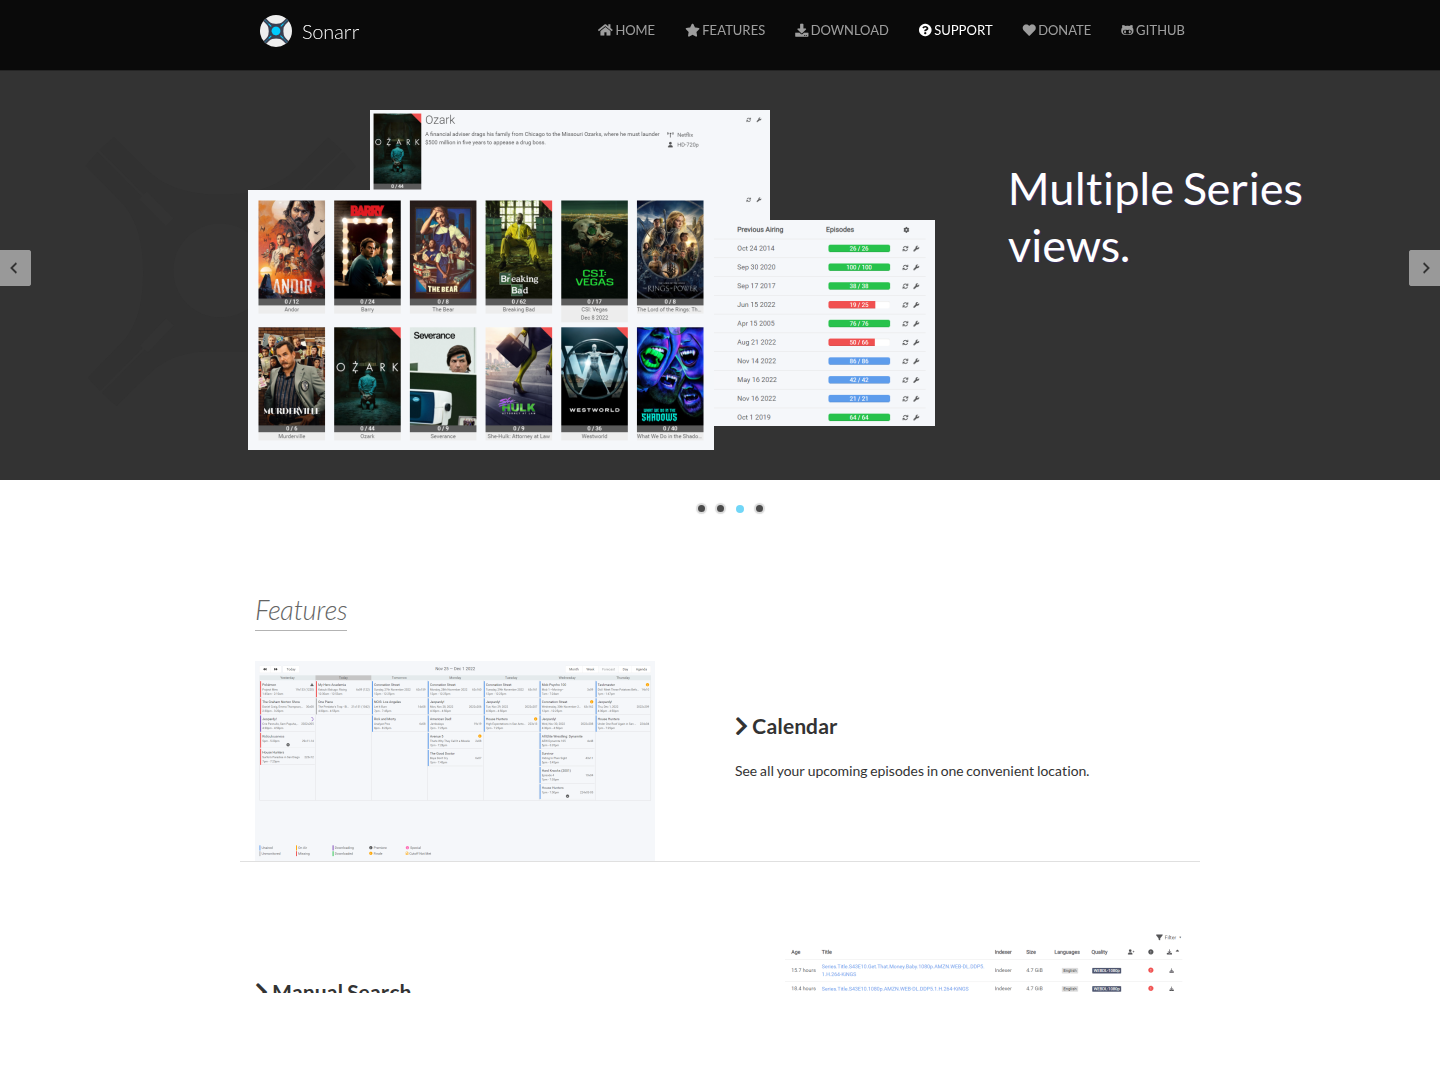Open the DONATE nav item

coord(1057,30)
